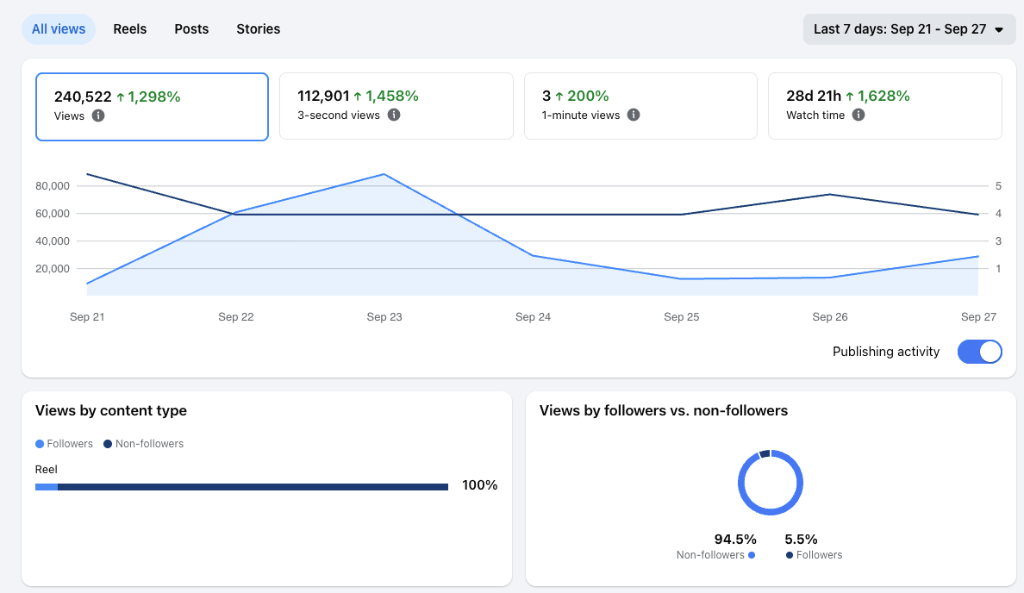The image size is (1024, 593).
Task: Click the Views by followers vs. non-followers heading
Action: (x=664, y=411)
